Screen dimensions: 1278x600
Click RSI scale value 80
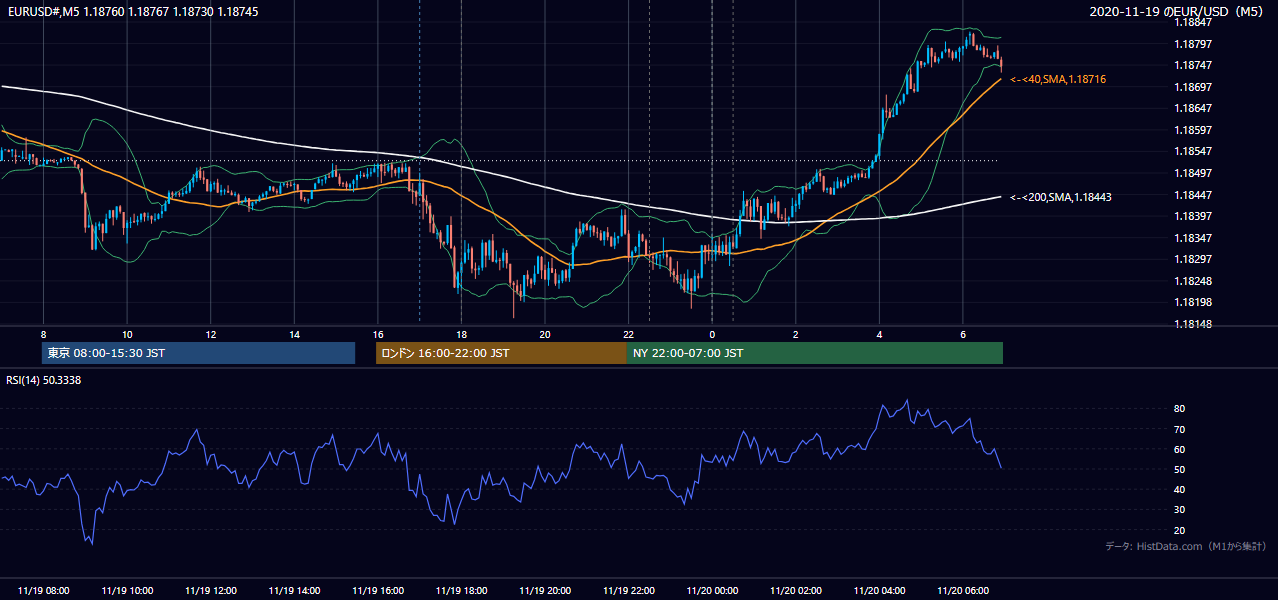click(x=1180, y=409)
